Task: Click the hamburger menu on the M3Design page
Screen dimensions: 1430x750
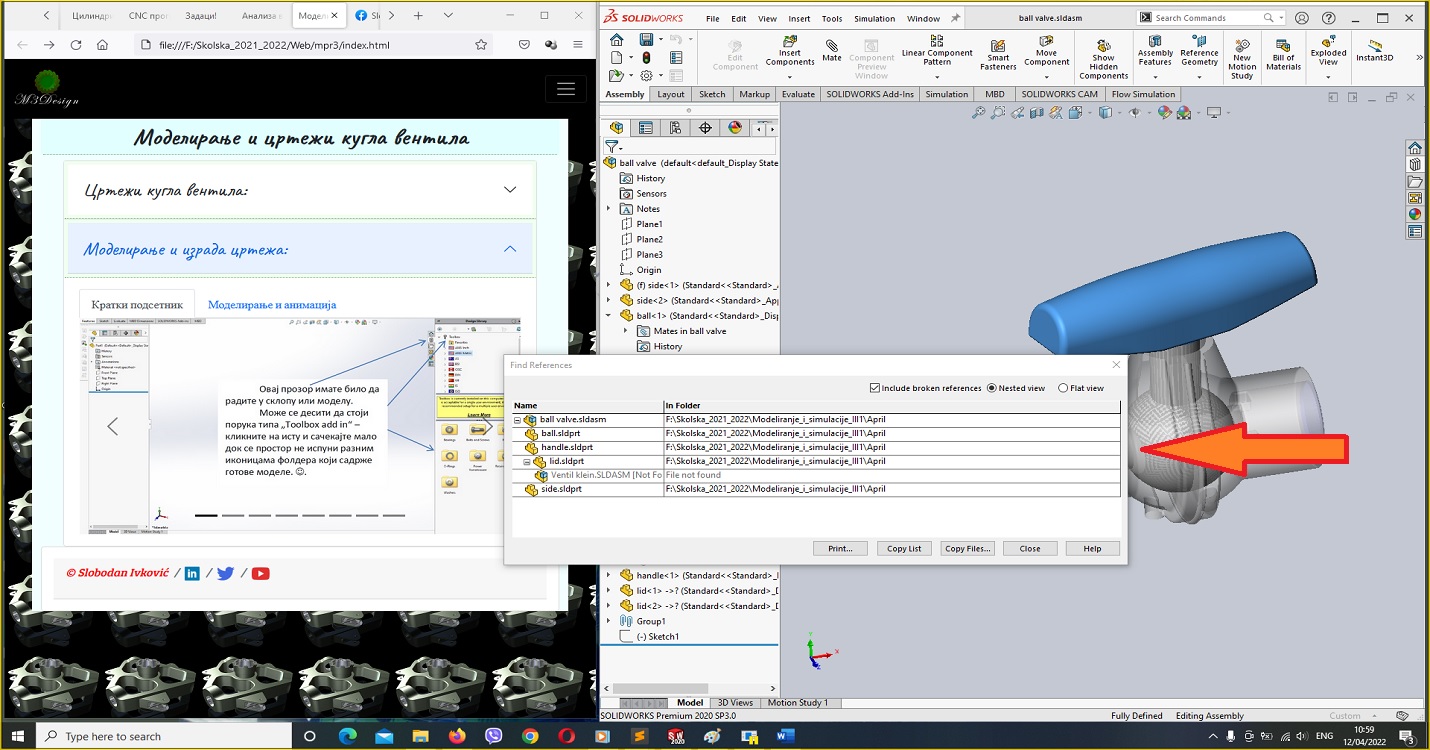Action: pos(566,89)
